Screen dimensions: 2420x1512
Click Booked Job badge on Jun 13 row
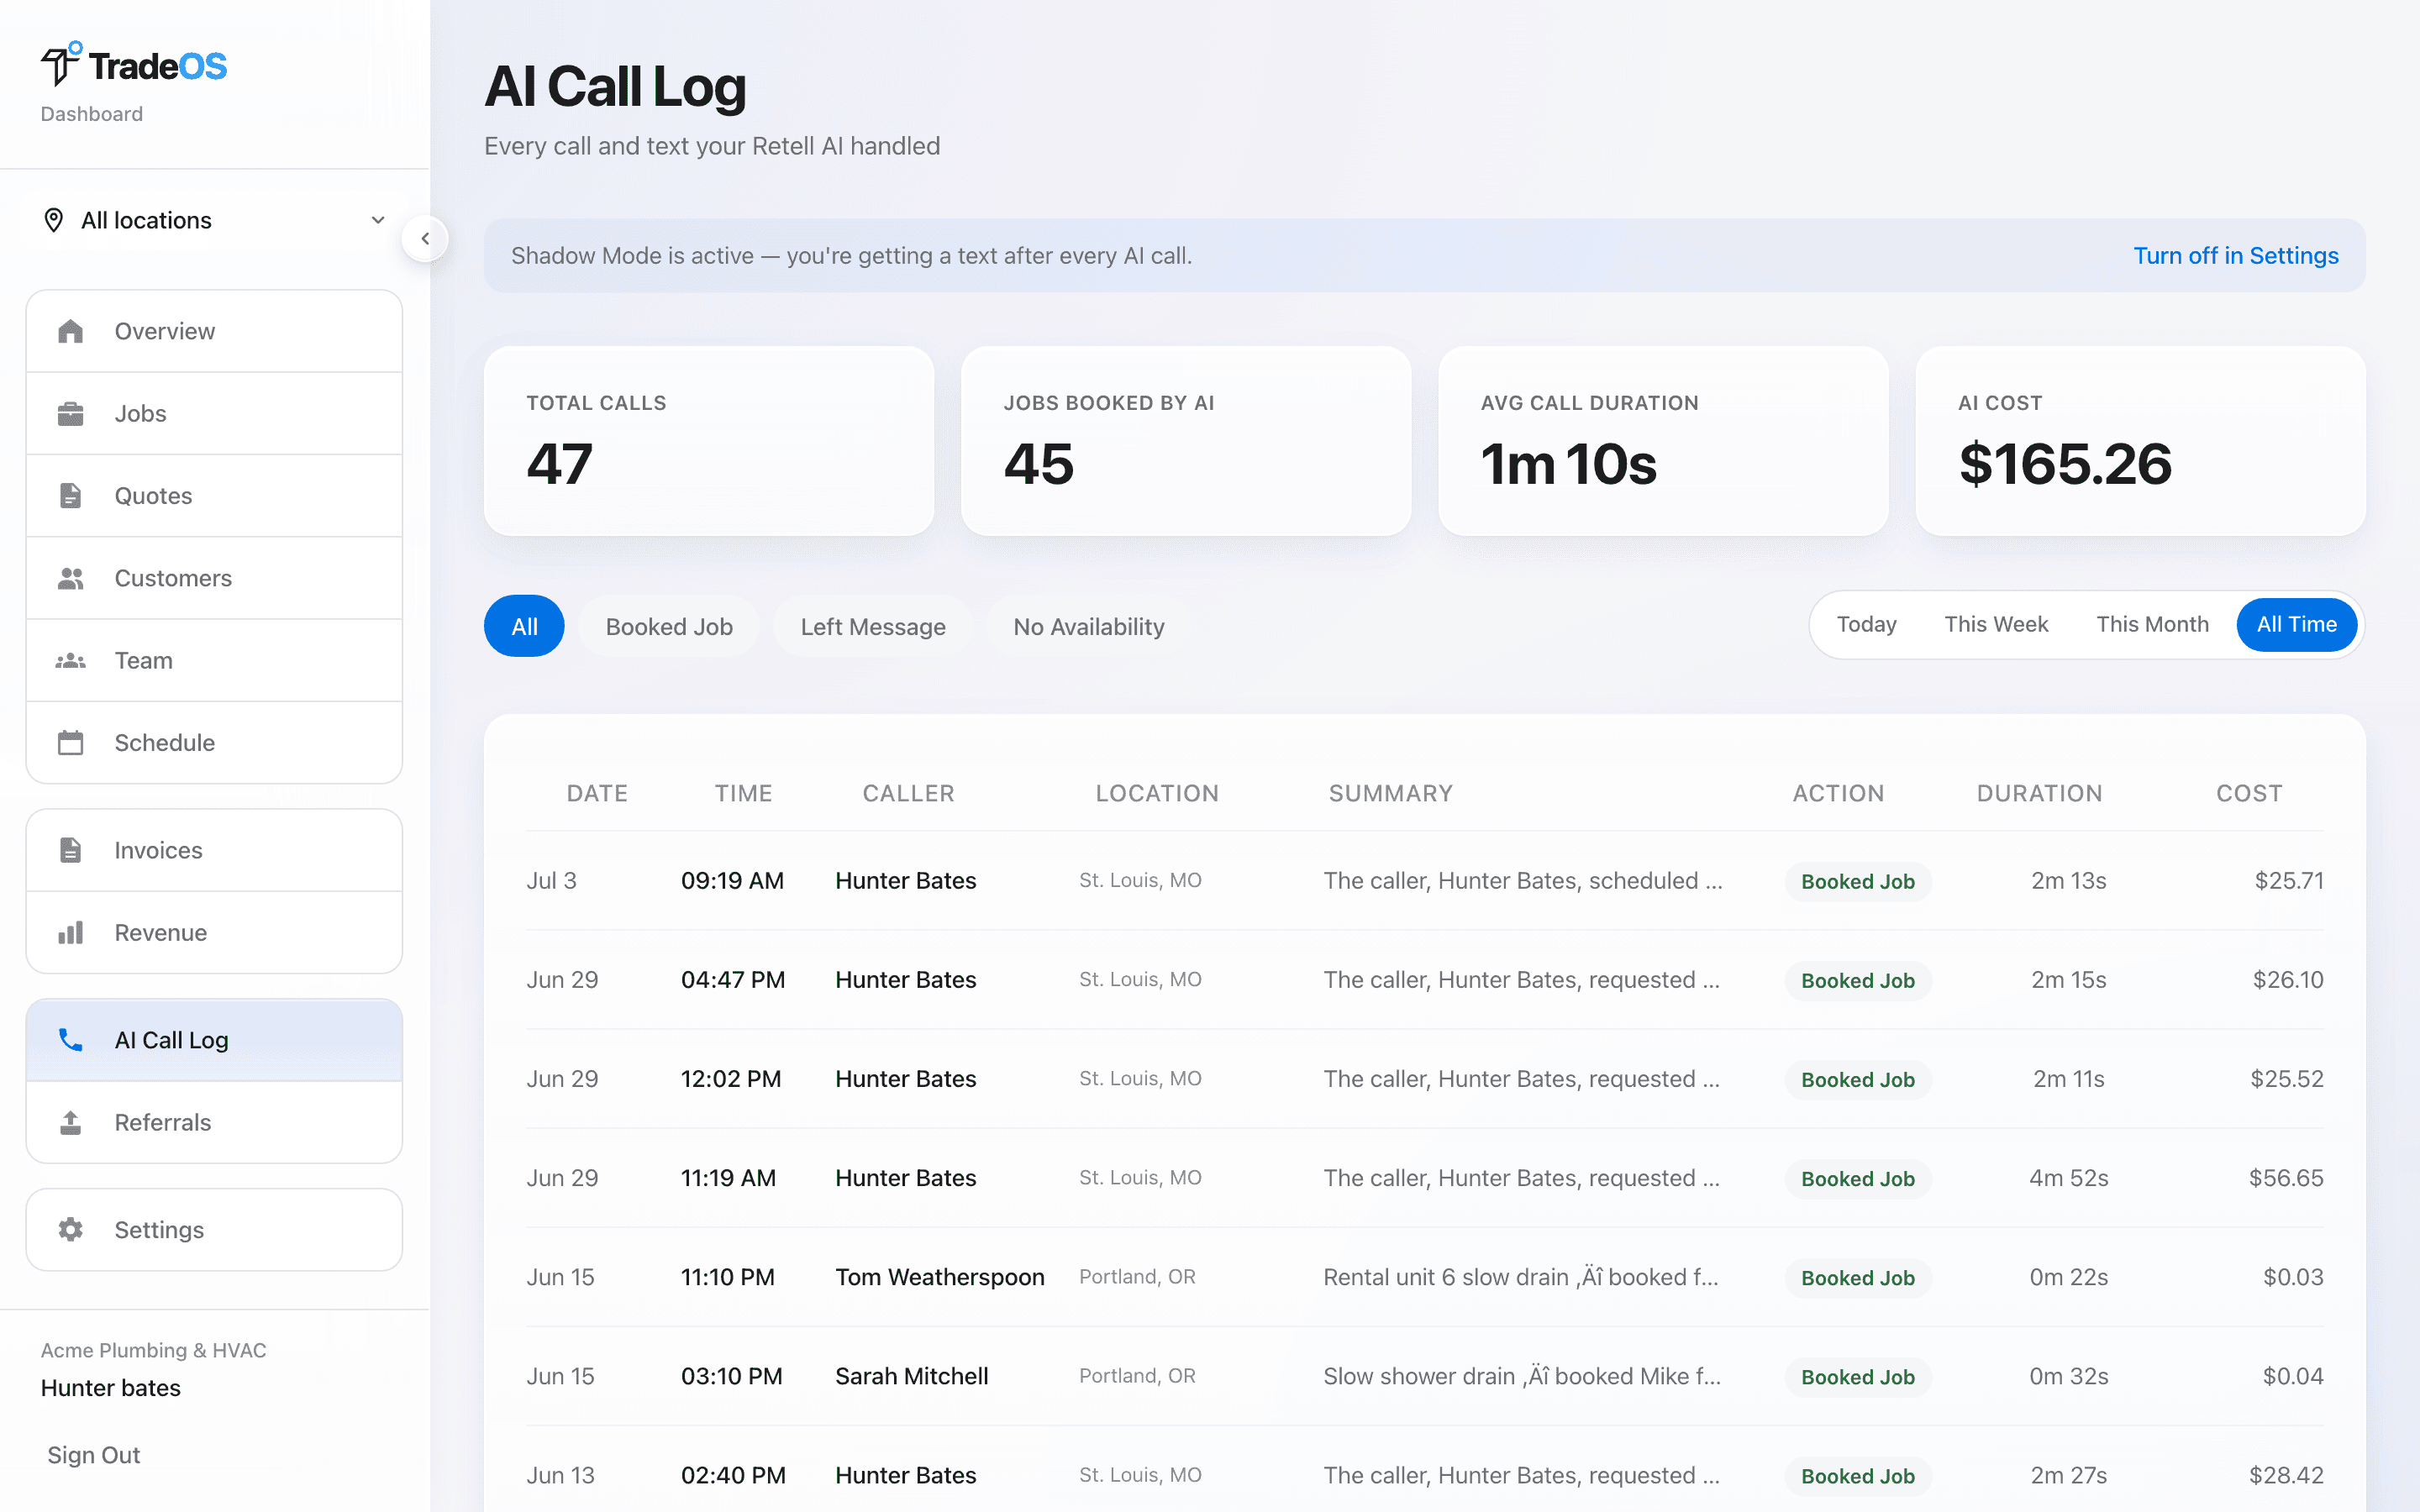[1858, 1476]
